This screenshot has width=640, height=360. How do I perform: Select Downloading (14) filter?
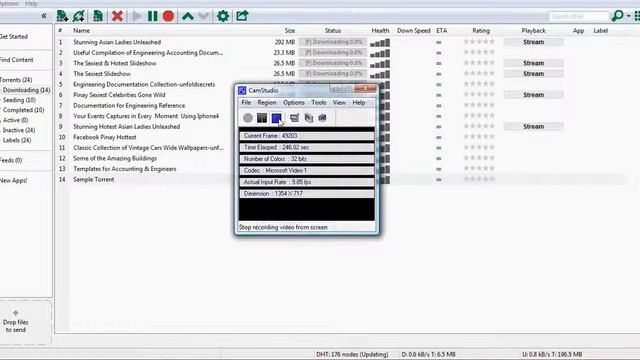[x=26, y=90]
